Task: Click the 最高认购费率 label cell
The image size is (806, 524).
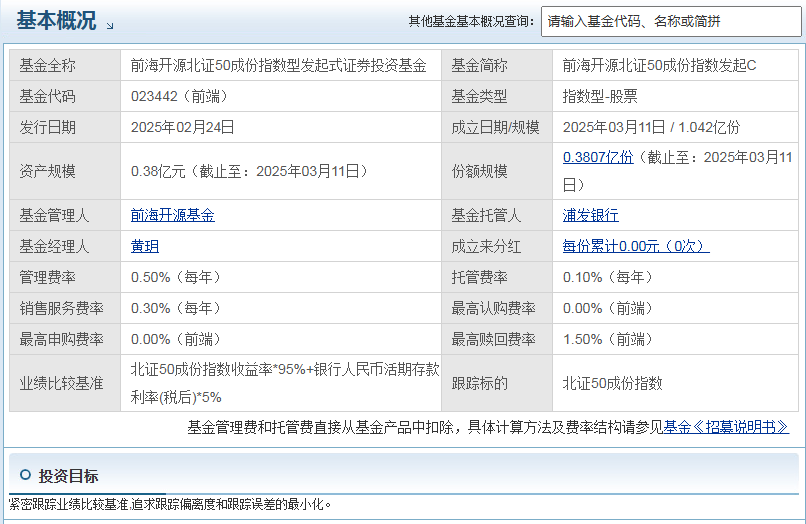Action: pos(497,309)
